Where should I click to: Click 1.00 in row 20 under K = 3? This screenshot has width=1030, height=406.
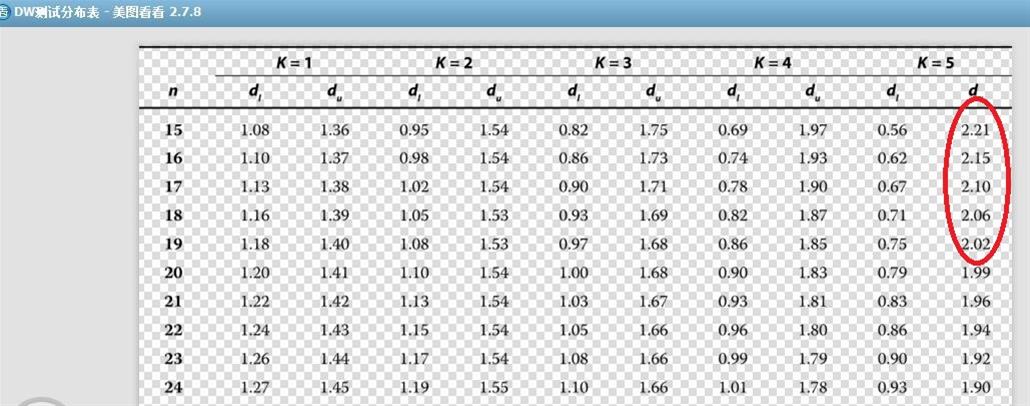coord(573,273)
